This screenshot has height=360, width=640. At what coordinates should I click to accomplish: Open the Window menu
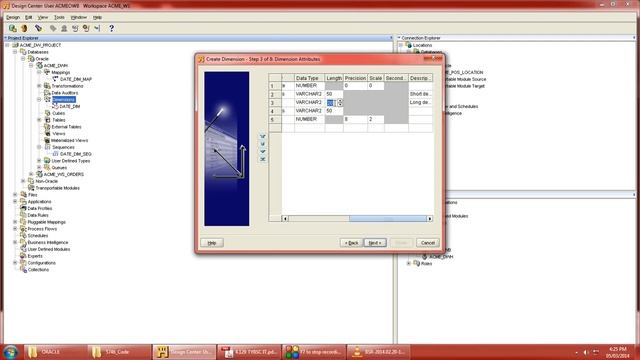tap(79, 18)
